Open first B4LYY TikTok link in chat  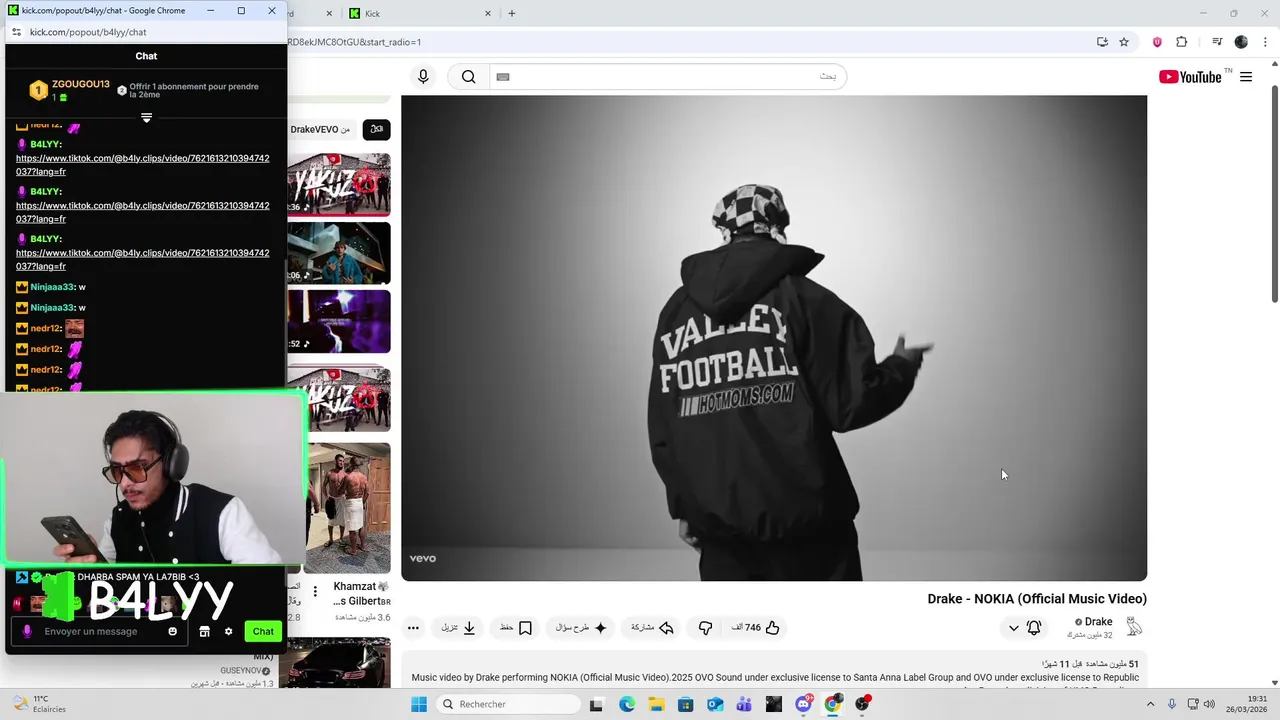click(142, 164)
